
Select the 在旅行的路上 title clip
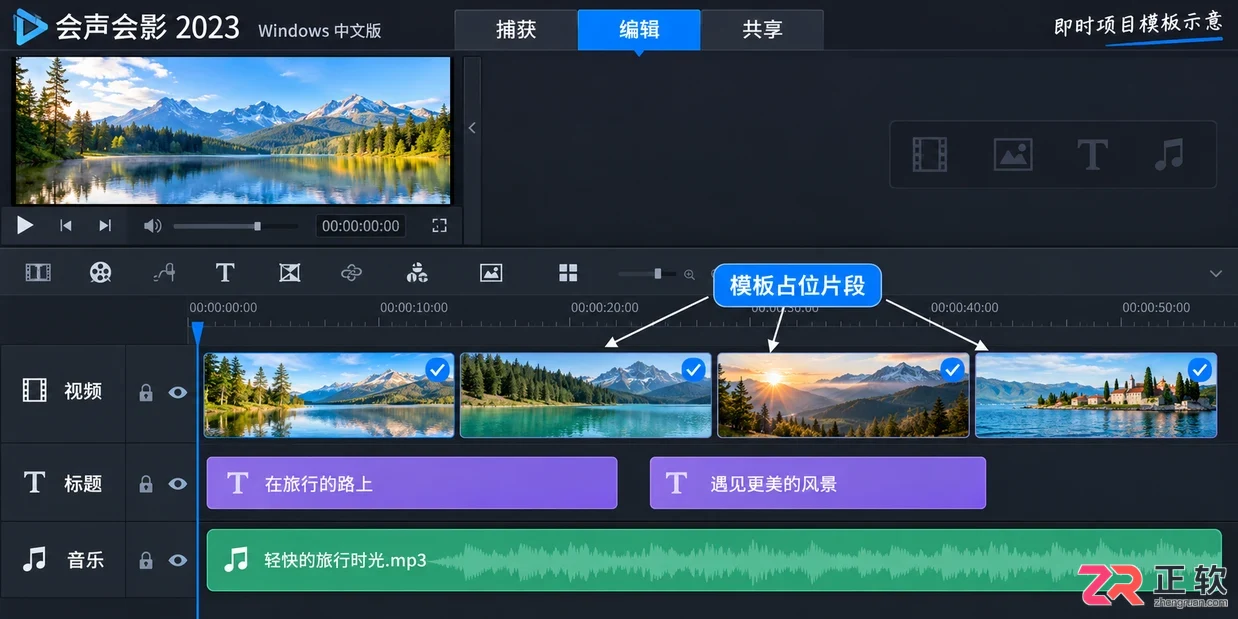point(412,483)
